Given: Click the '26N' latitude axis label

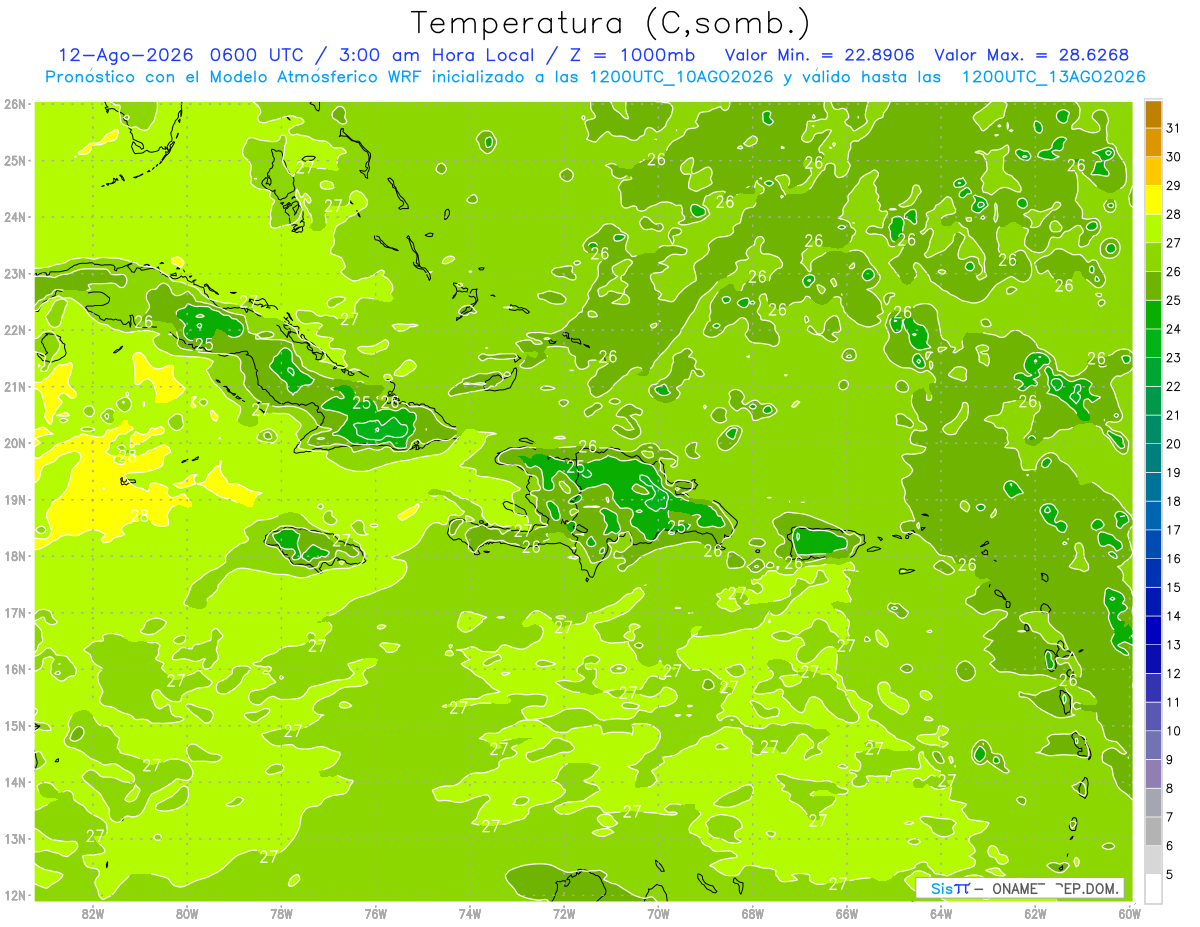Looking at the screenshot, I should click(14, 104).
